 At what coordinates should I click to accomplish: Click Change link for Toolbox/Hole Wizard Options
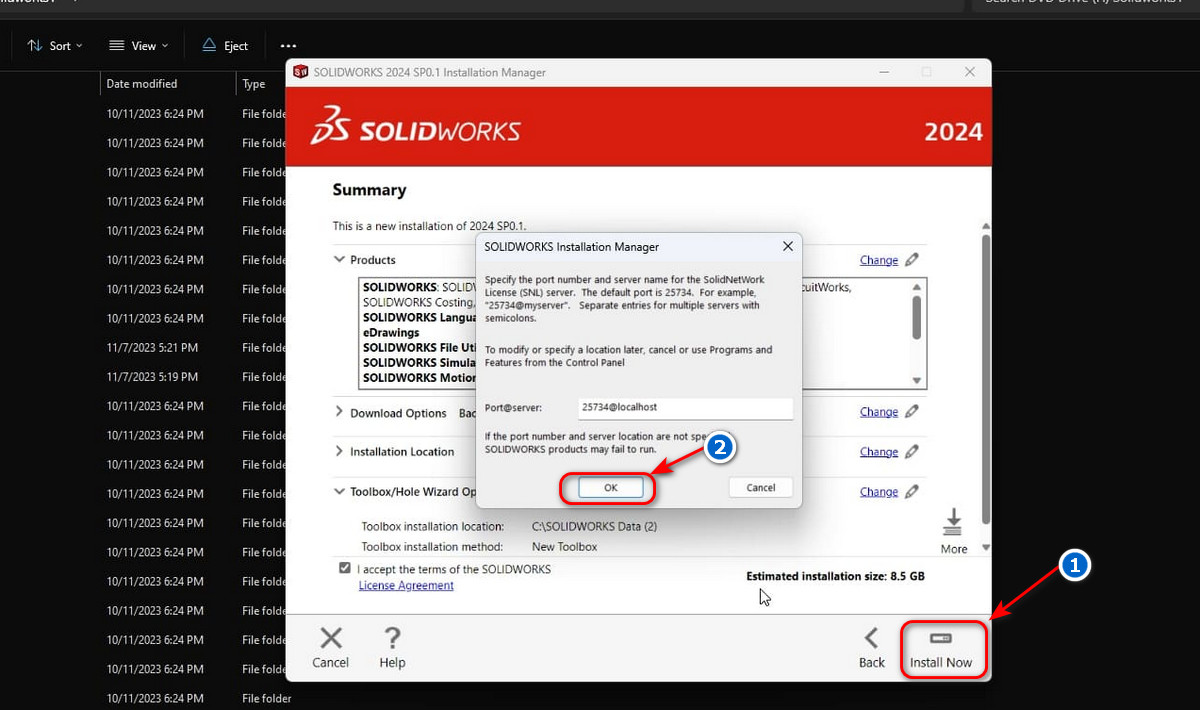(x=879, y=492)
